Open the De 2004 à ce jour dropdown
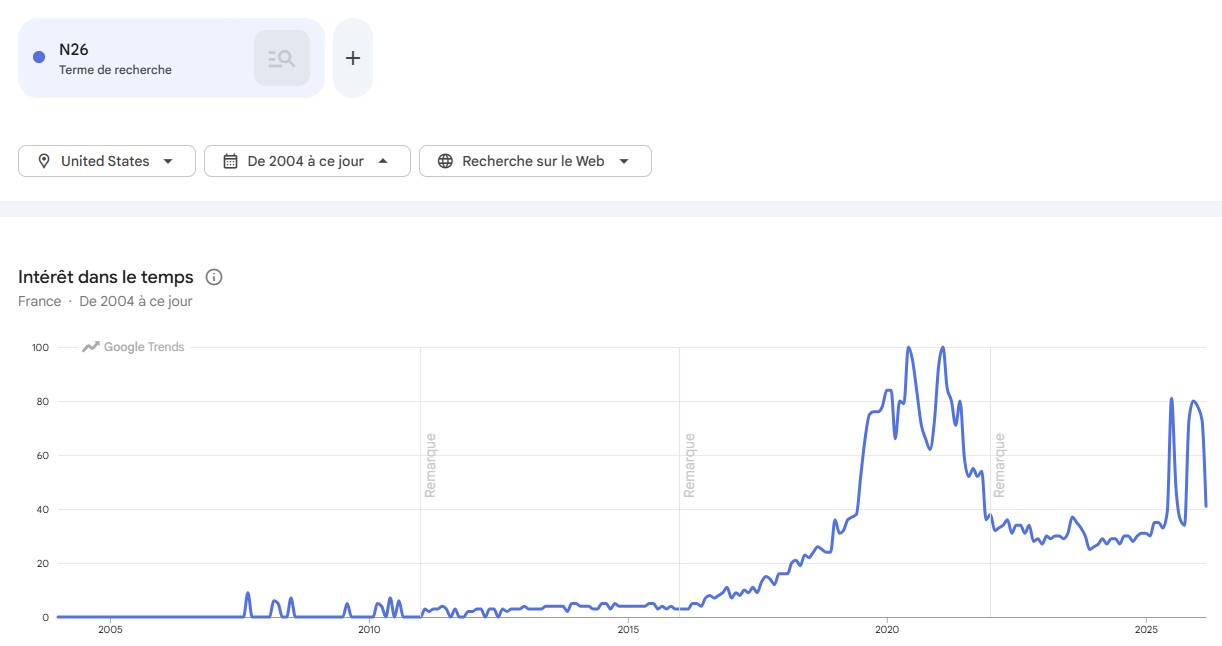1222x646 pixels. [x=382, y=161]
